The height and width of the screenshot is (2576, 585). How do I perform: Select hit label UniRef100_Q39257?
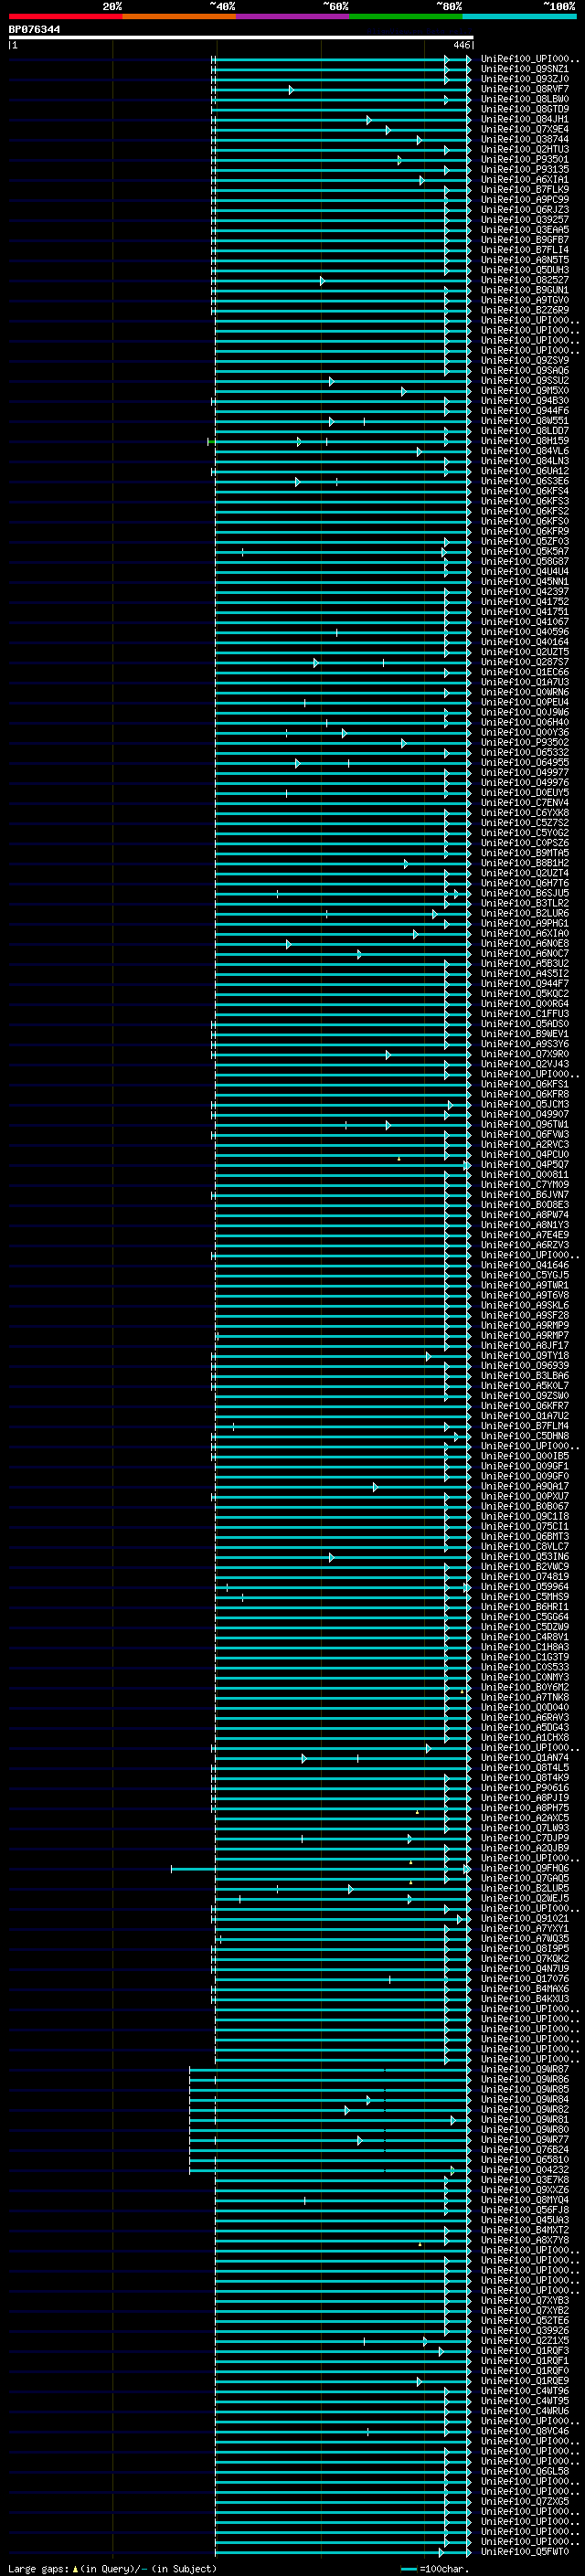point(524,220)
